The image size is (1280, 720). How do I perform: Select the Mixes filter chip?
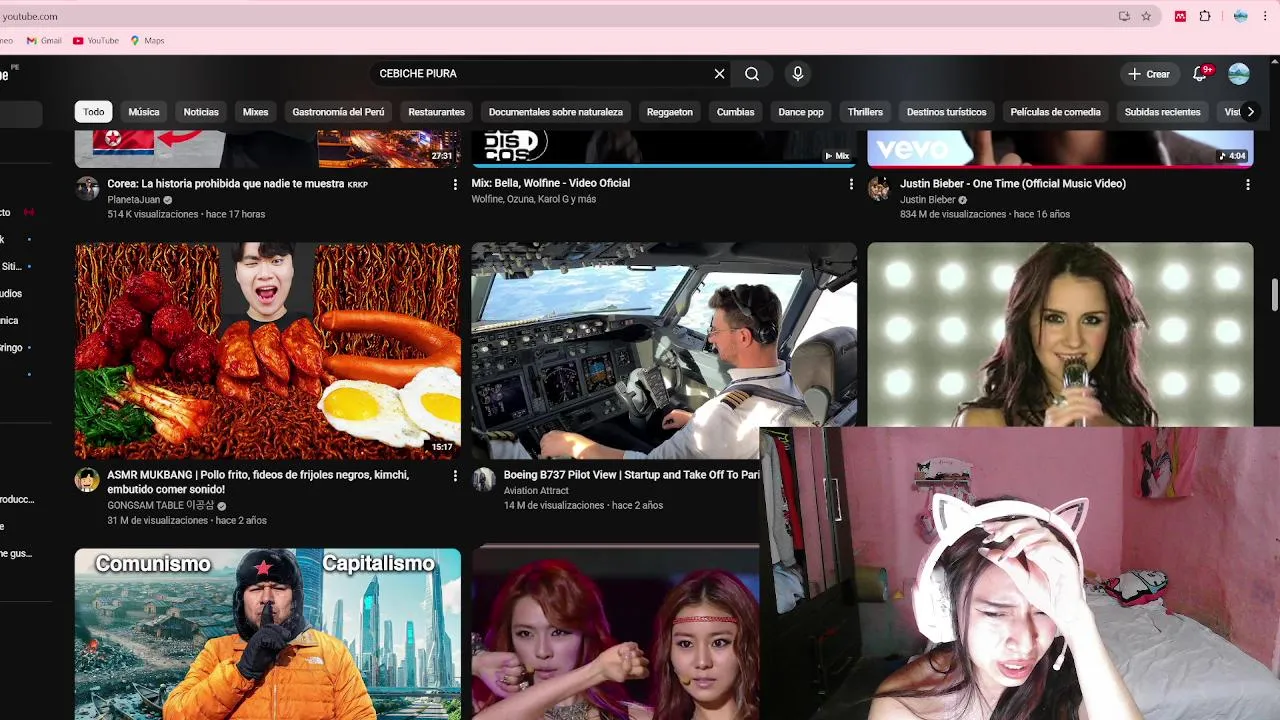255,112
